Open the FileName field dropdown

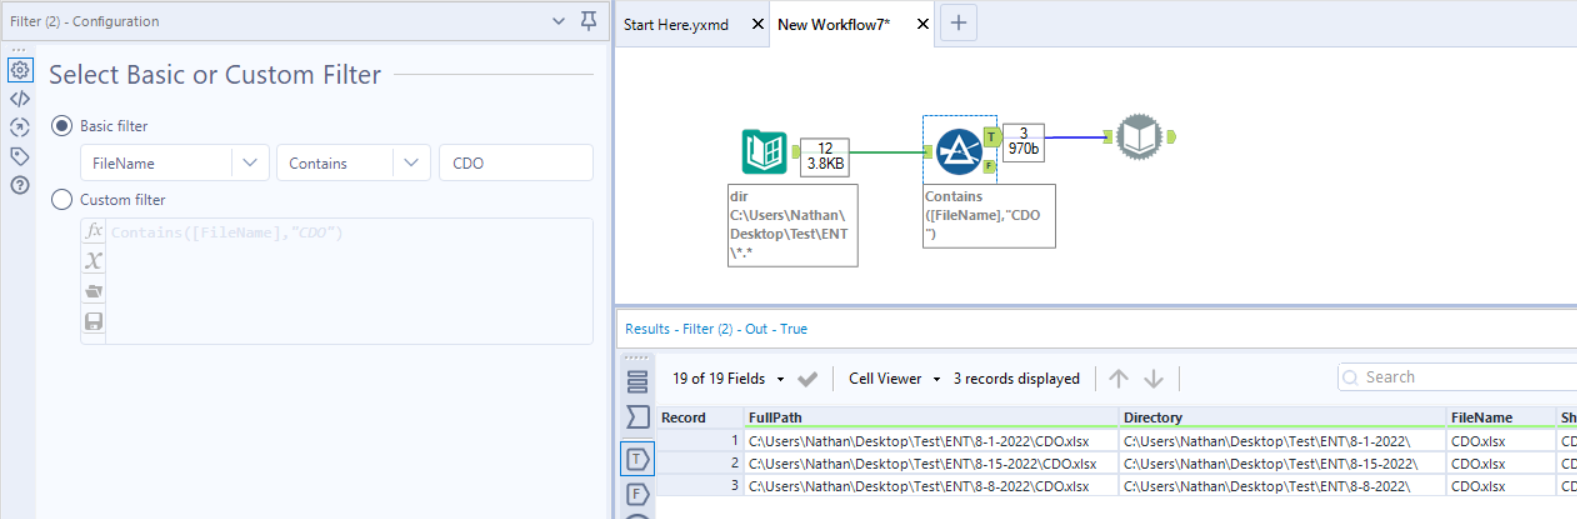pyautogui.click(x=250, y=163)
